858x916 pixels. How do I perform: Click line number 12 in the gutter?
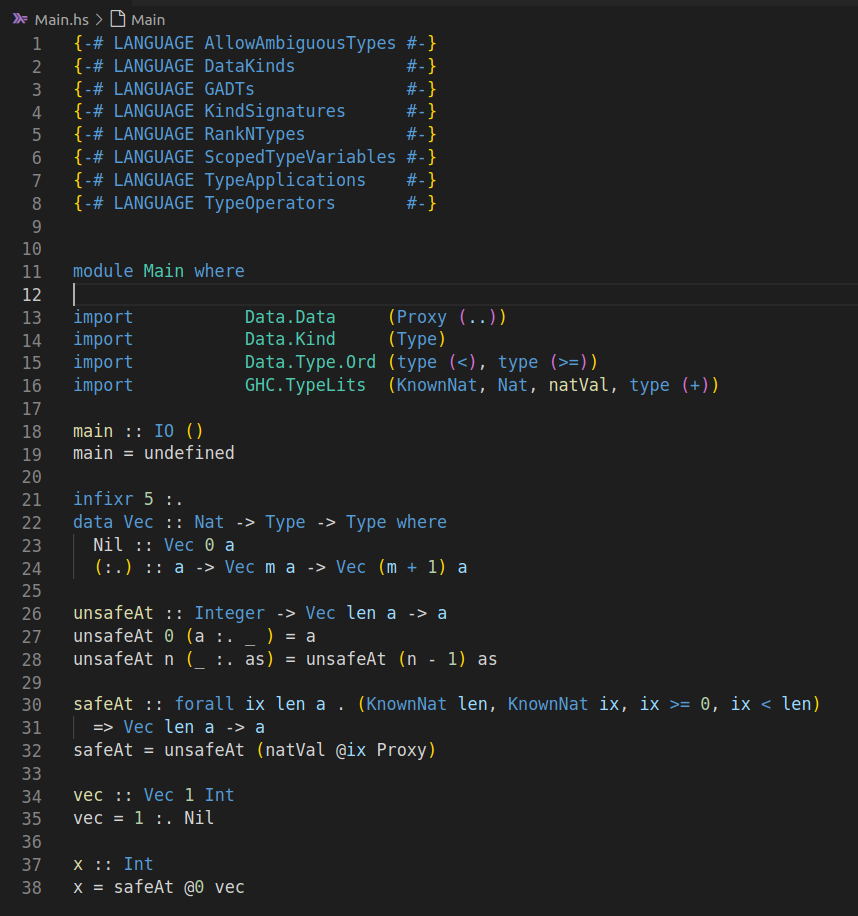[32, 295]
